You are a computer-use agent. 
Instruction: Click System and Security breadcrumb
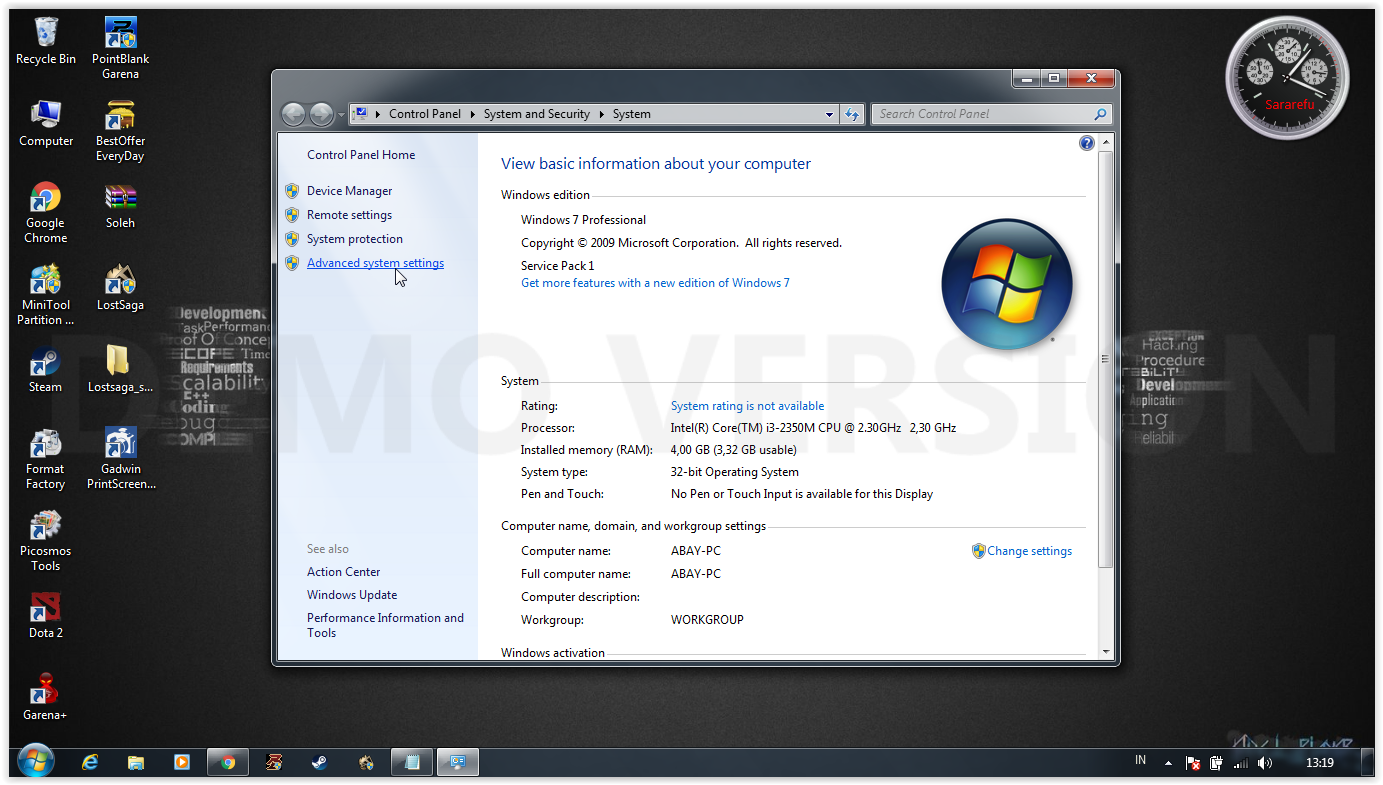coord(537,114)
